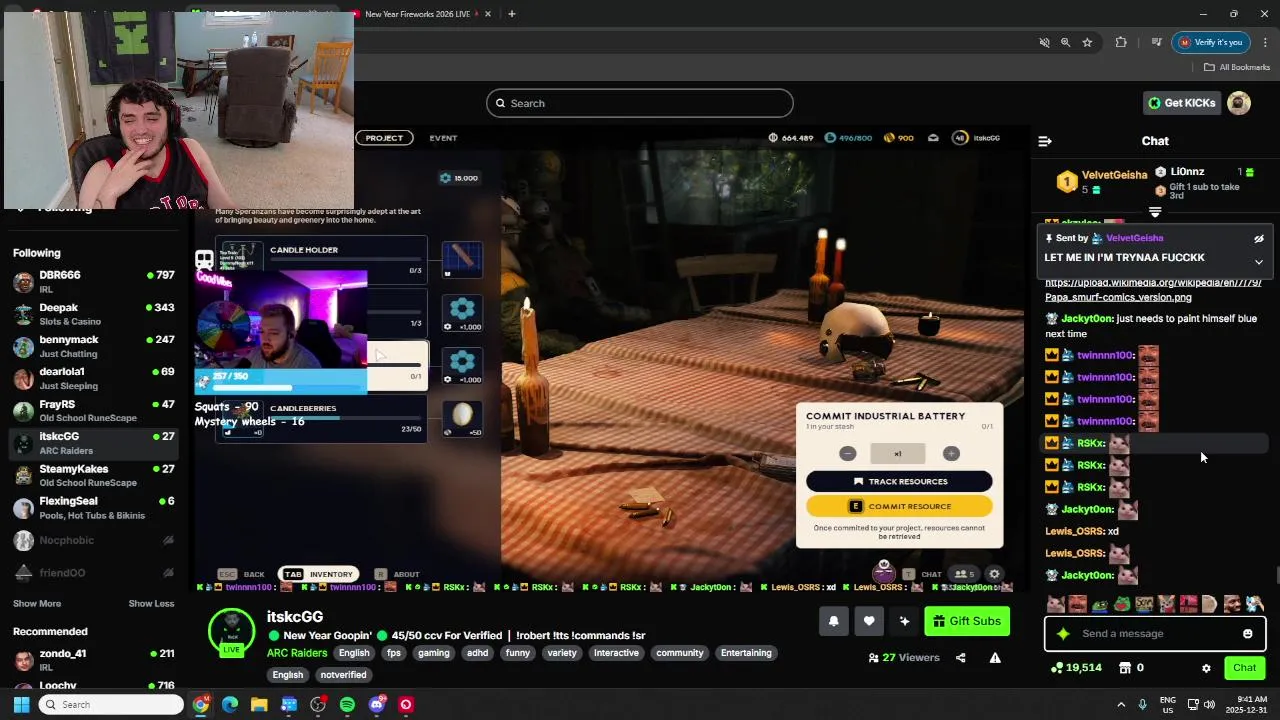Bookmark this page with star icon
Screen dimensions: 1280x720
pyautogui.click(x=1087, y=42)
